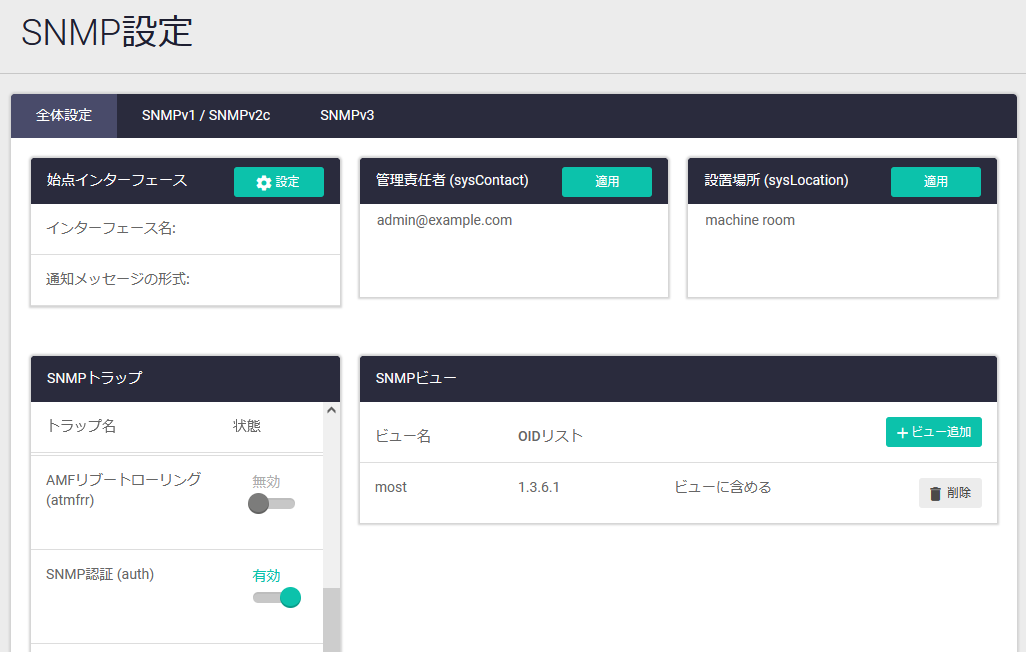Click the ビュー名 column header
This screenshot has width=1026, height=652.
click(403, 436)
